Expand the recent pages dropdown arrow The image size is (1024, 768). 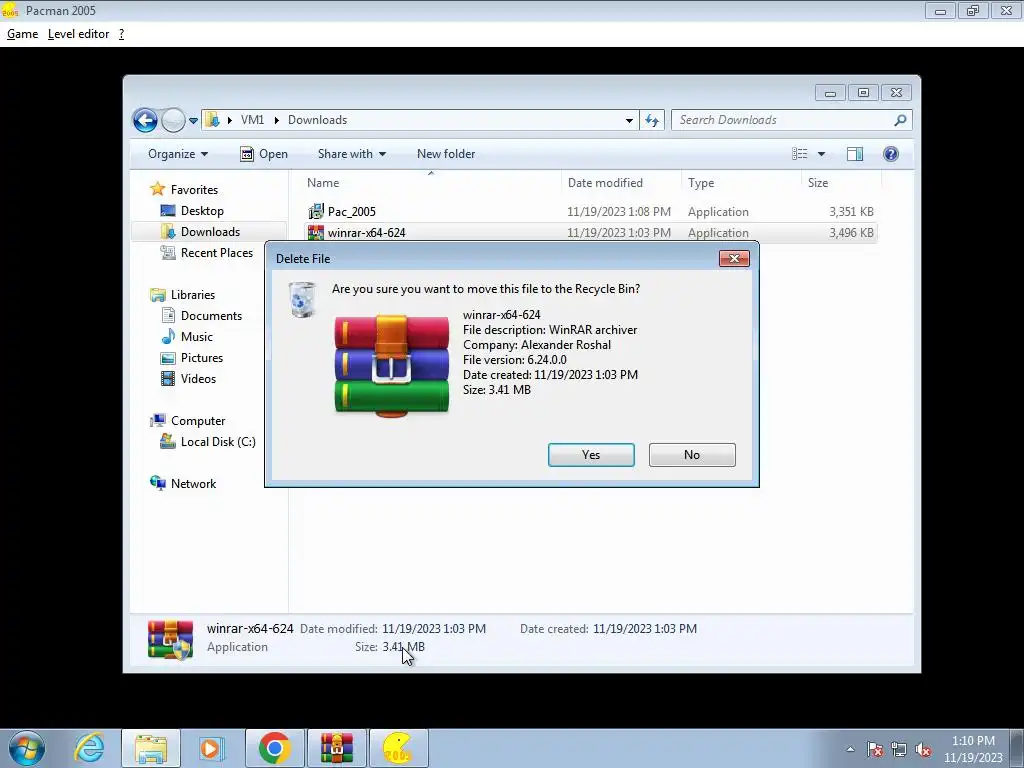click(193, 120)
